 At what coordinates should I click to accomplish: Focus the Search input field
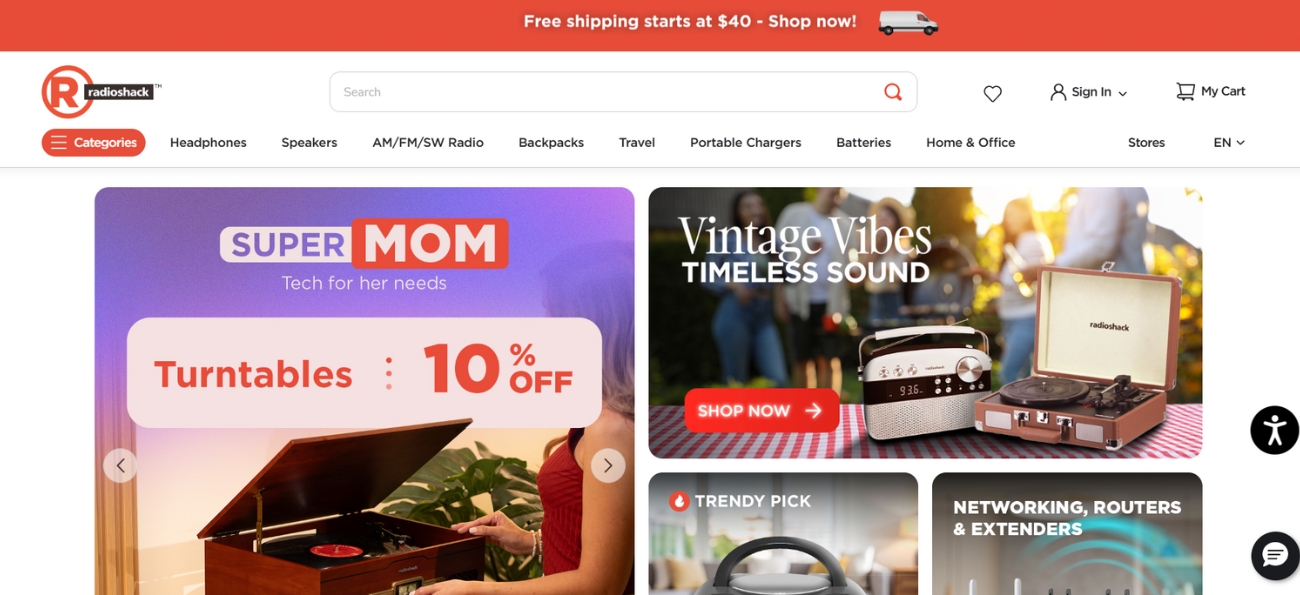coord(605,92)
